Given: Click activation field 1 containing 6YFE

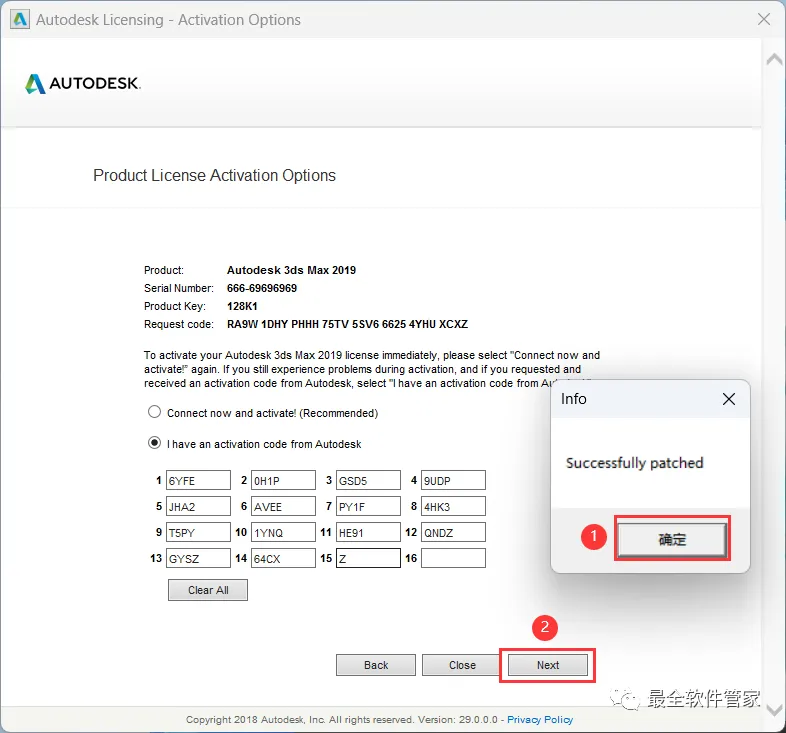Looking at the screenshot, I should (199, 480).
